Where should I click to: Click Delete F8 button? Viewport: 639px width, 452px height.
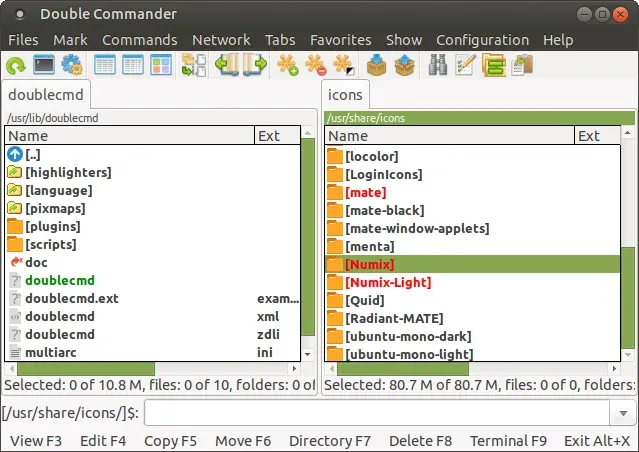coord(420,441)
